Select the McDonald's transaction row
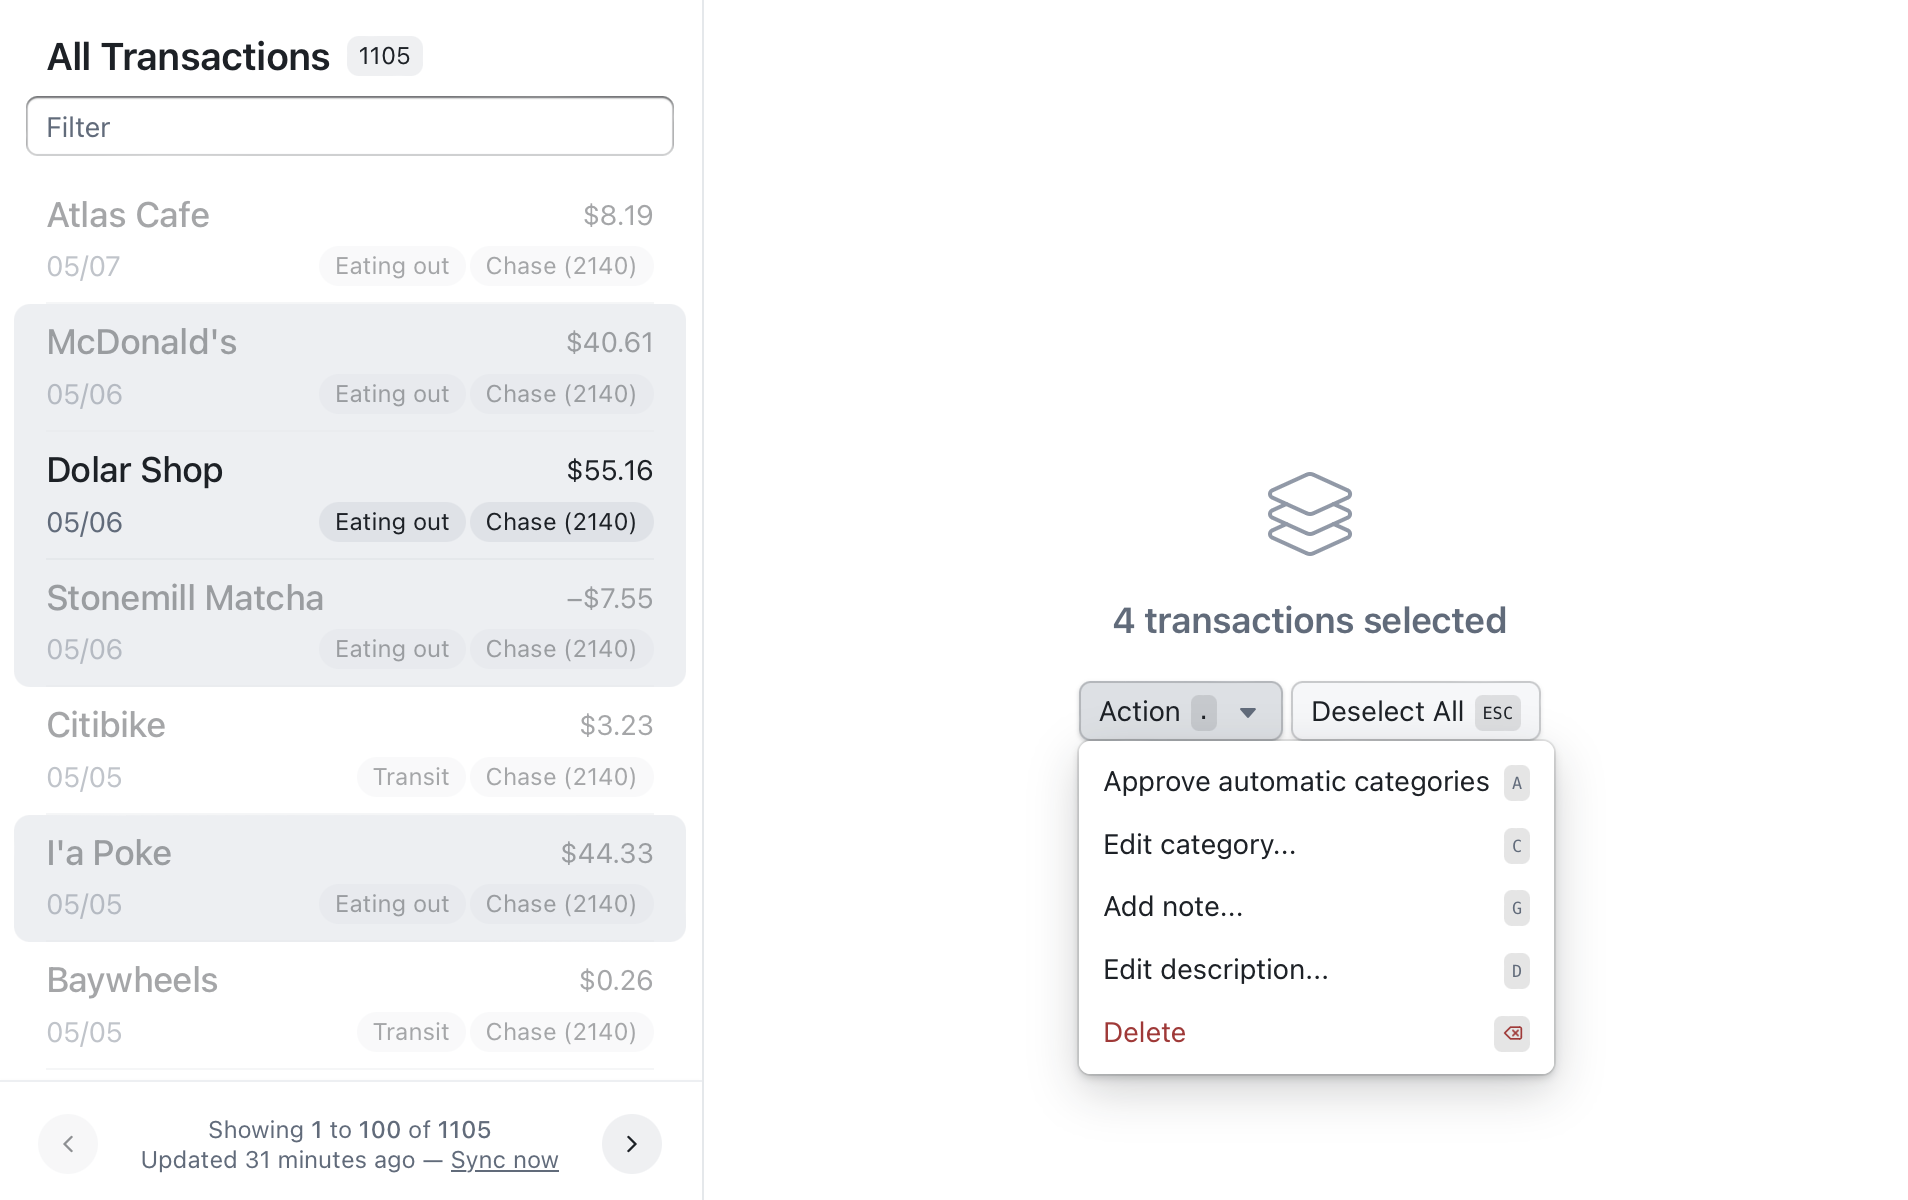1908x1200 pixels. (350, 367)
